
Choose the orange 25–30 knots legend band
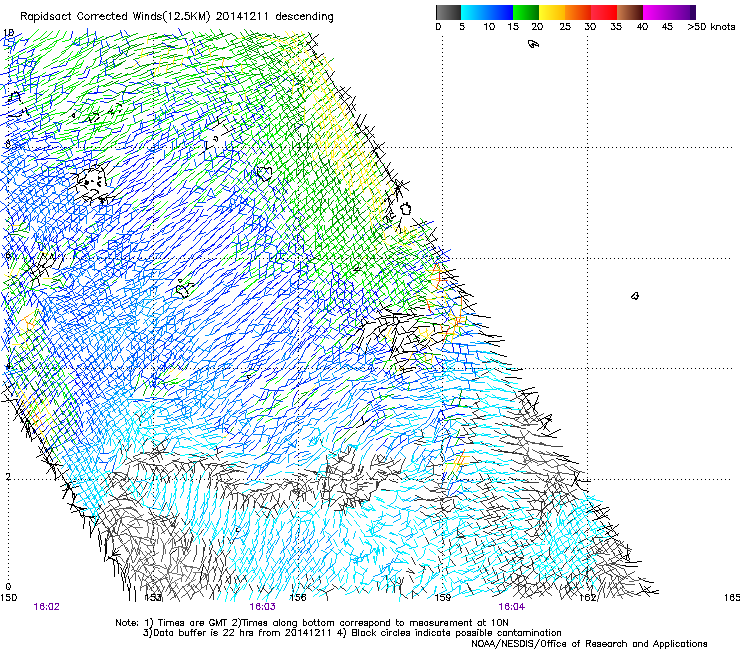578,12
